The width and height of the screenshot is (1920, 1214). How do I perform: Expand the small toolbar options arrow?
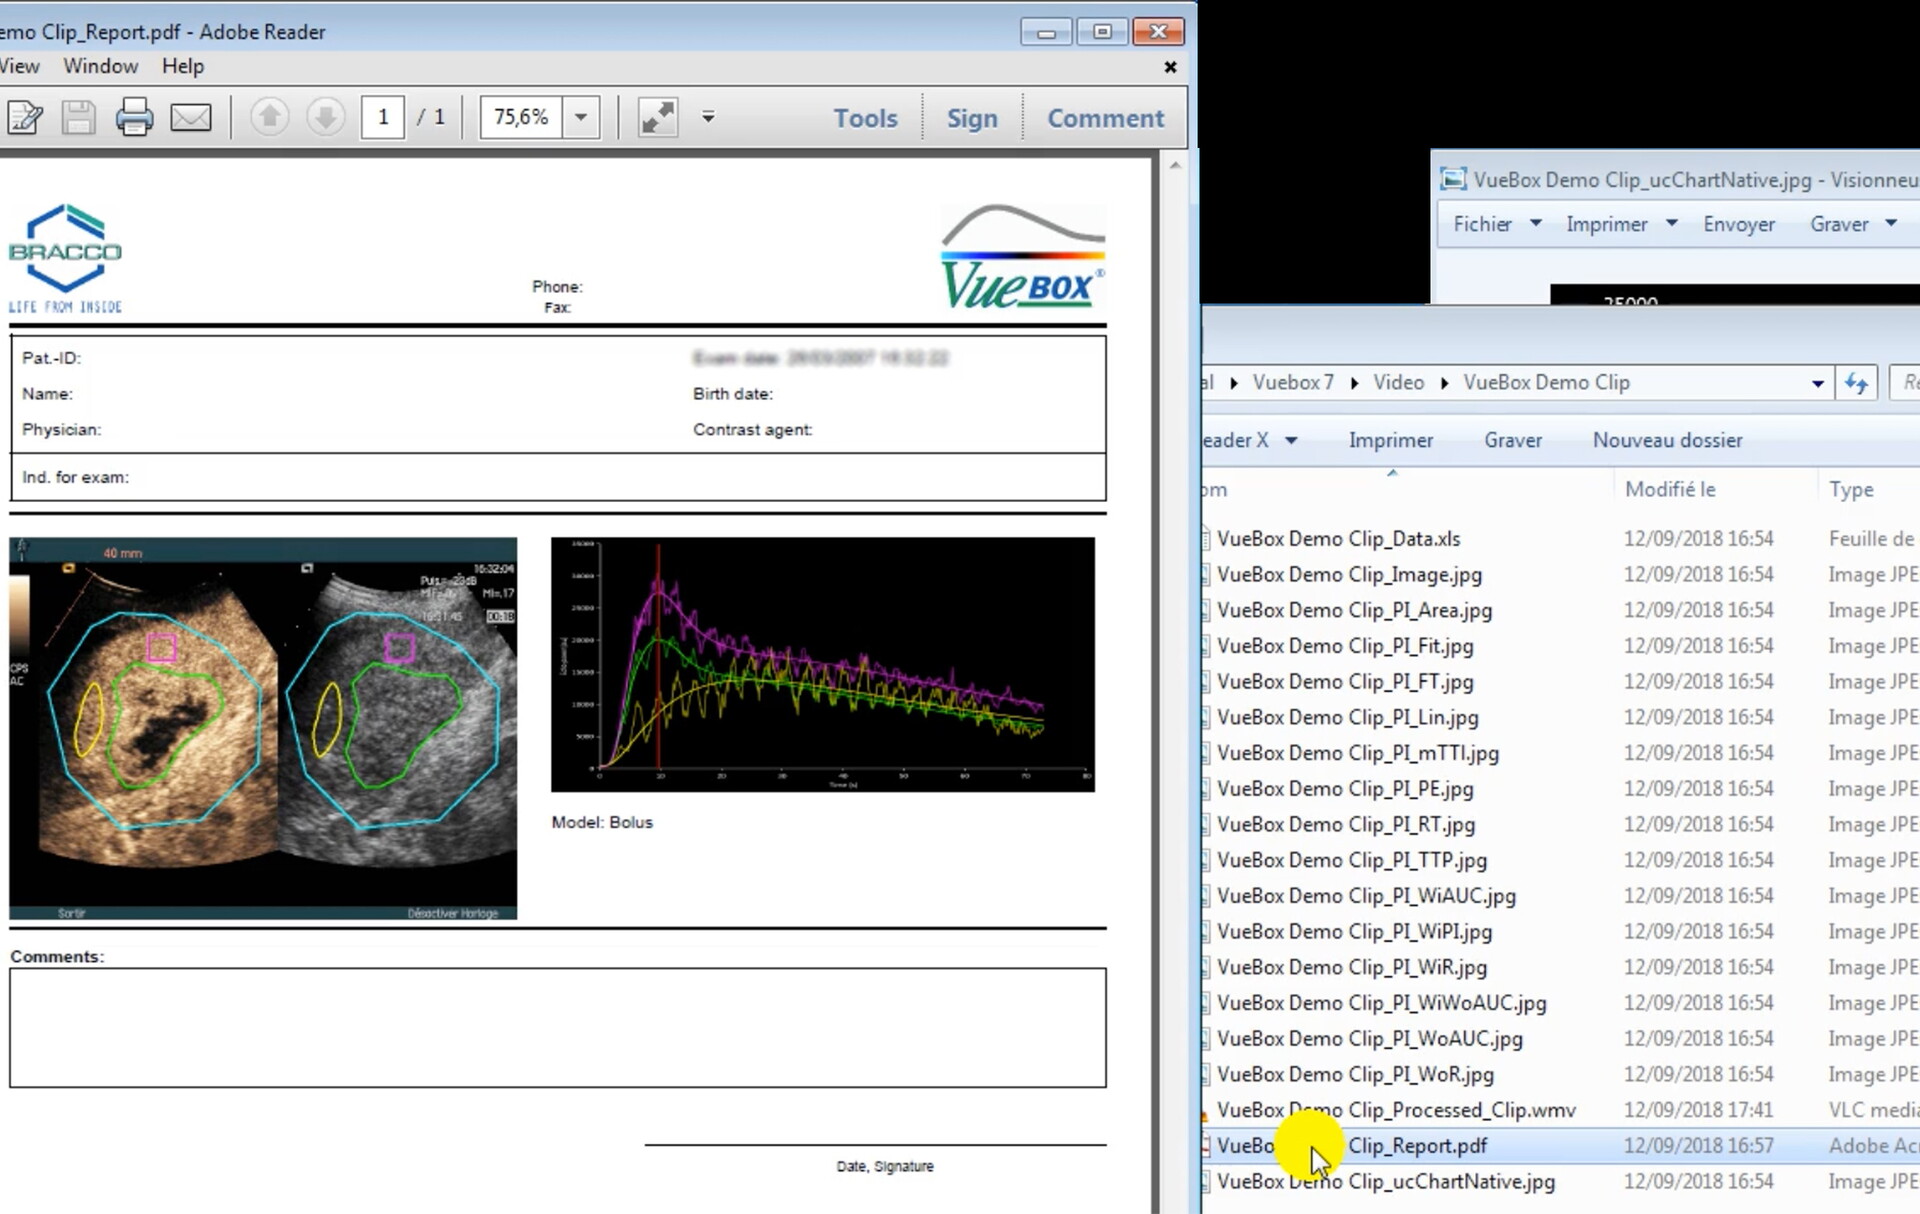coord(708,118)
